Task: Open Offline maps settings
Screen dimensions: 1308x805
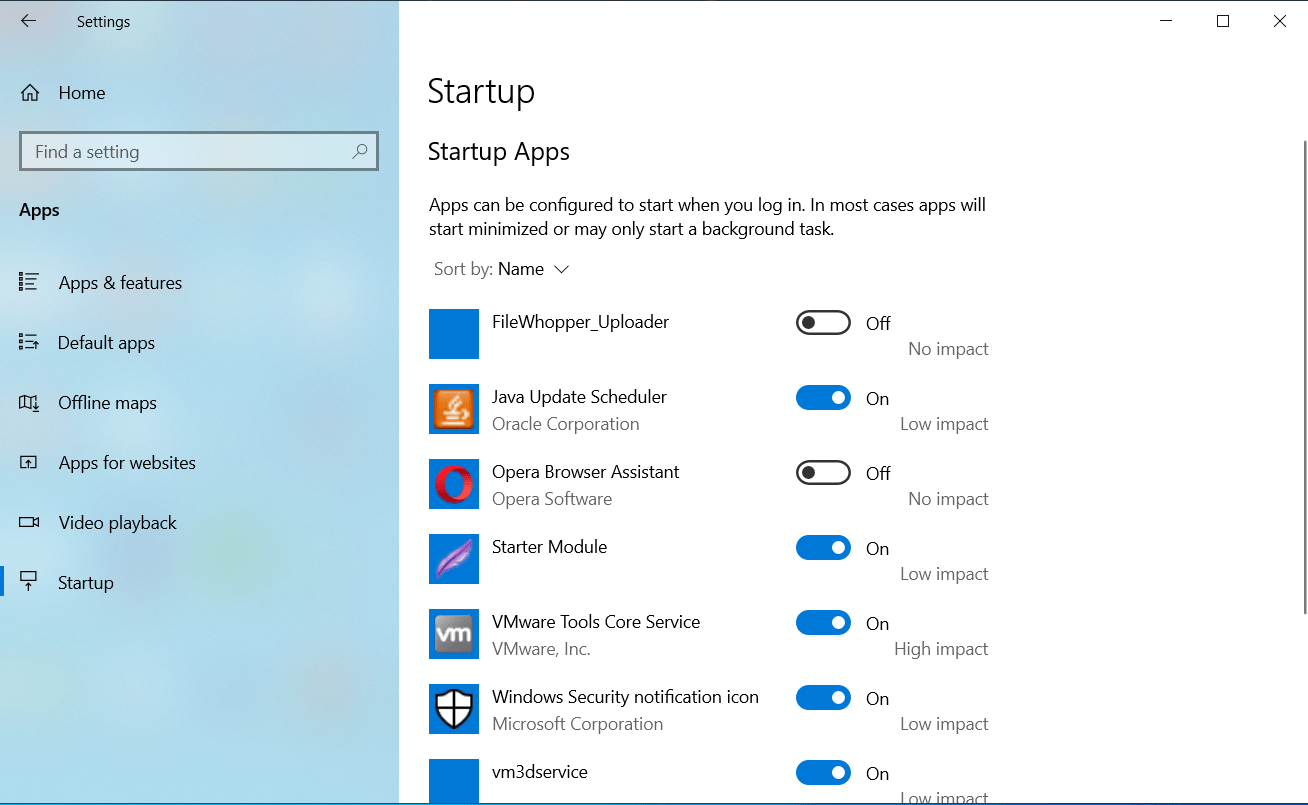Action: [107, 403]
